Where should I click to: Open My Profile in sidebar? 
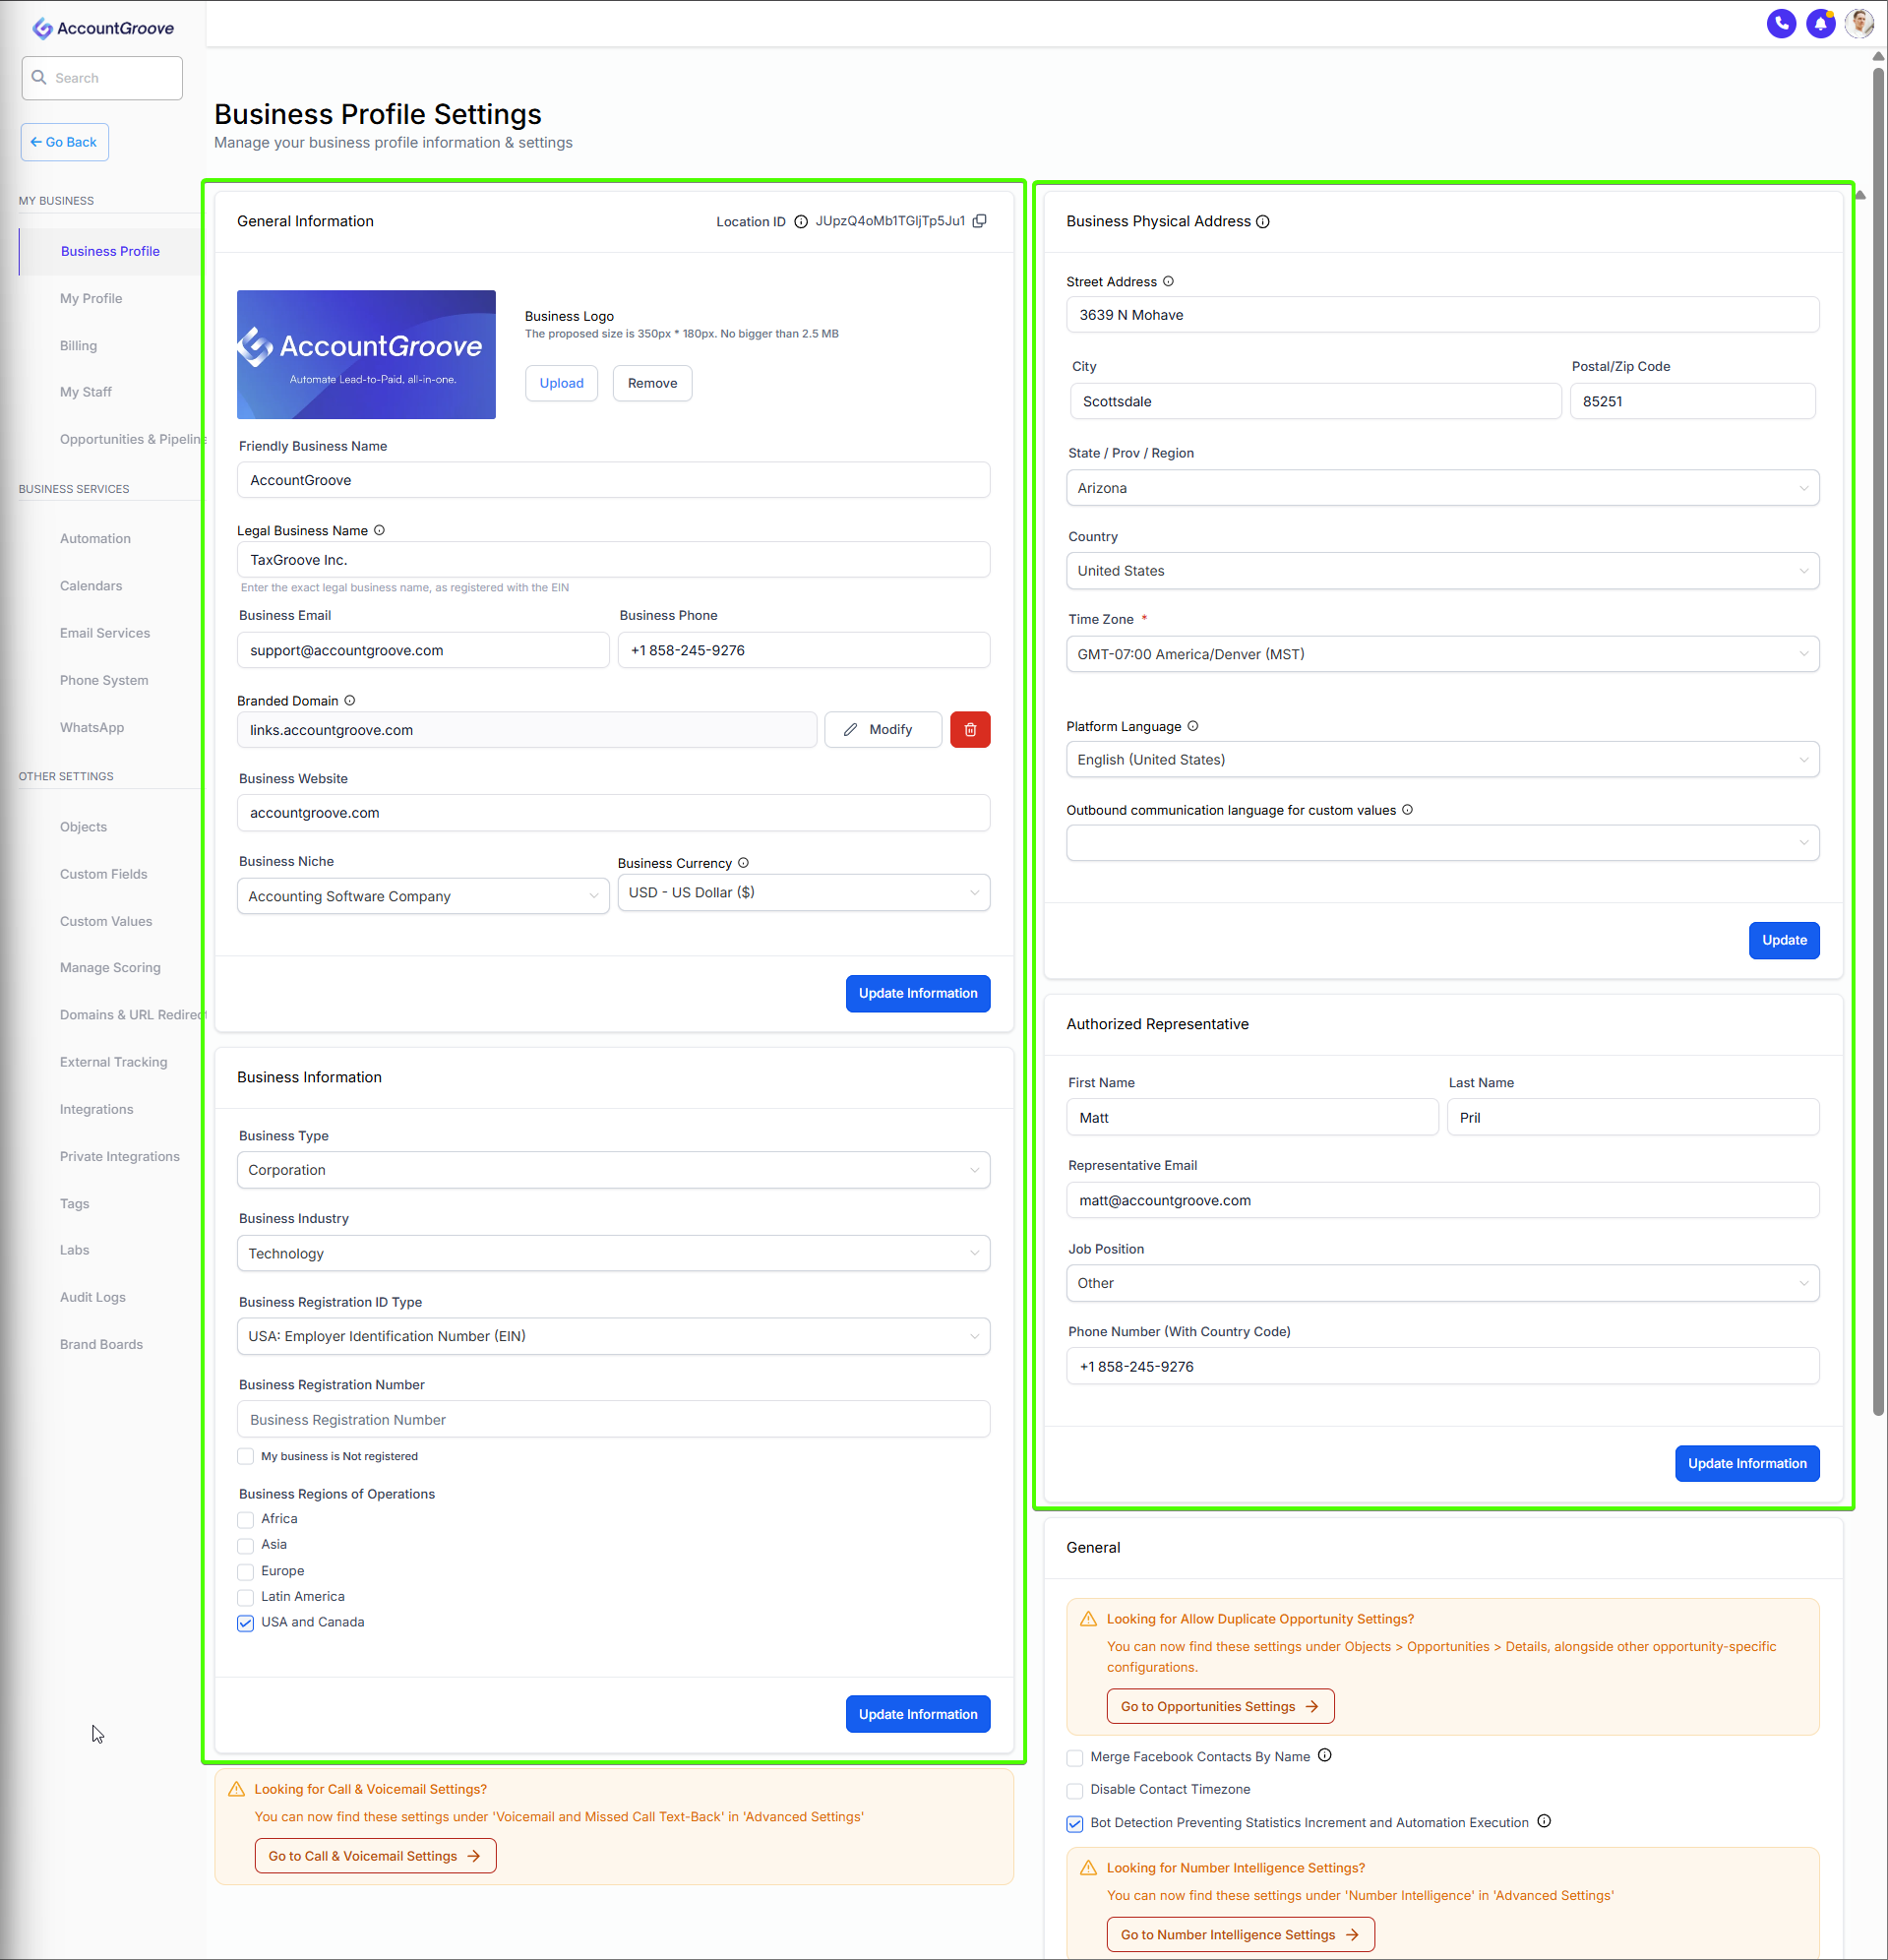(91, 298)
